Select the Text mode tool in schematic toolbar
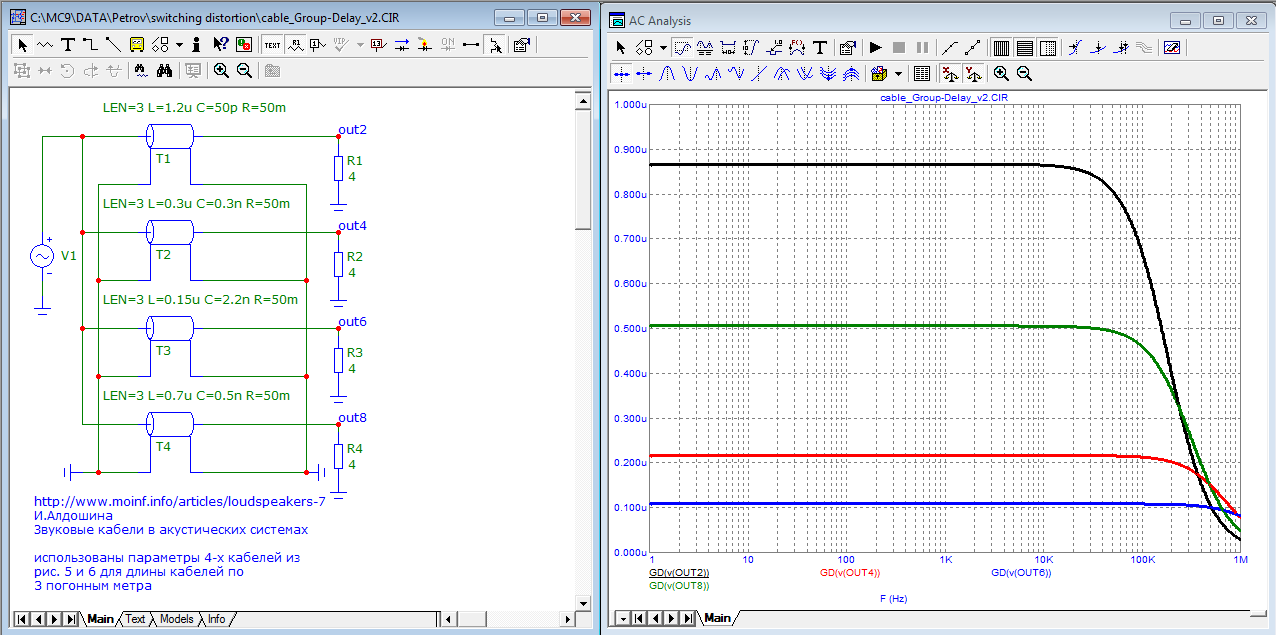 (68, 44)
